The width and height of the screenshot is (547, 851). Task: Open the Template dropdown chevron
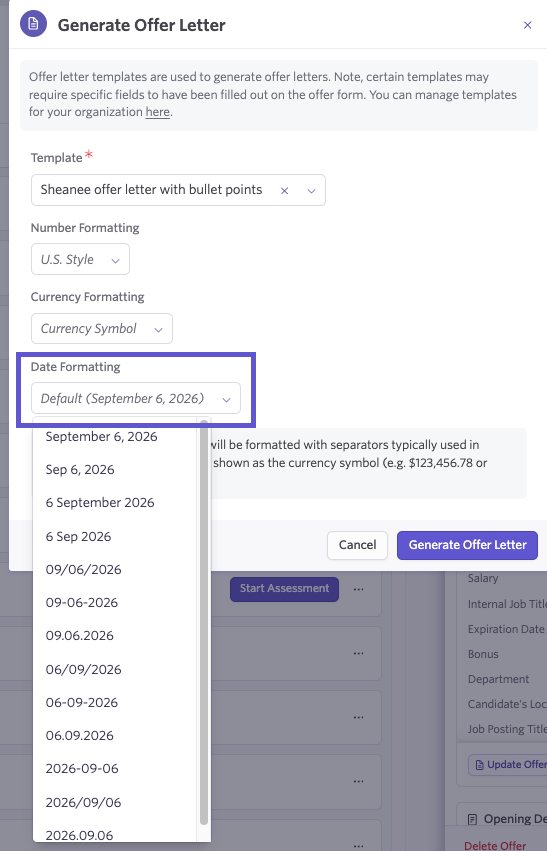click(x=311, y=190)
